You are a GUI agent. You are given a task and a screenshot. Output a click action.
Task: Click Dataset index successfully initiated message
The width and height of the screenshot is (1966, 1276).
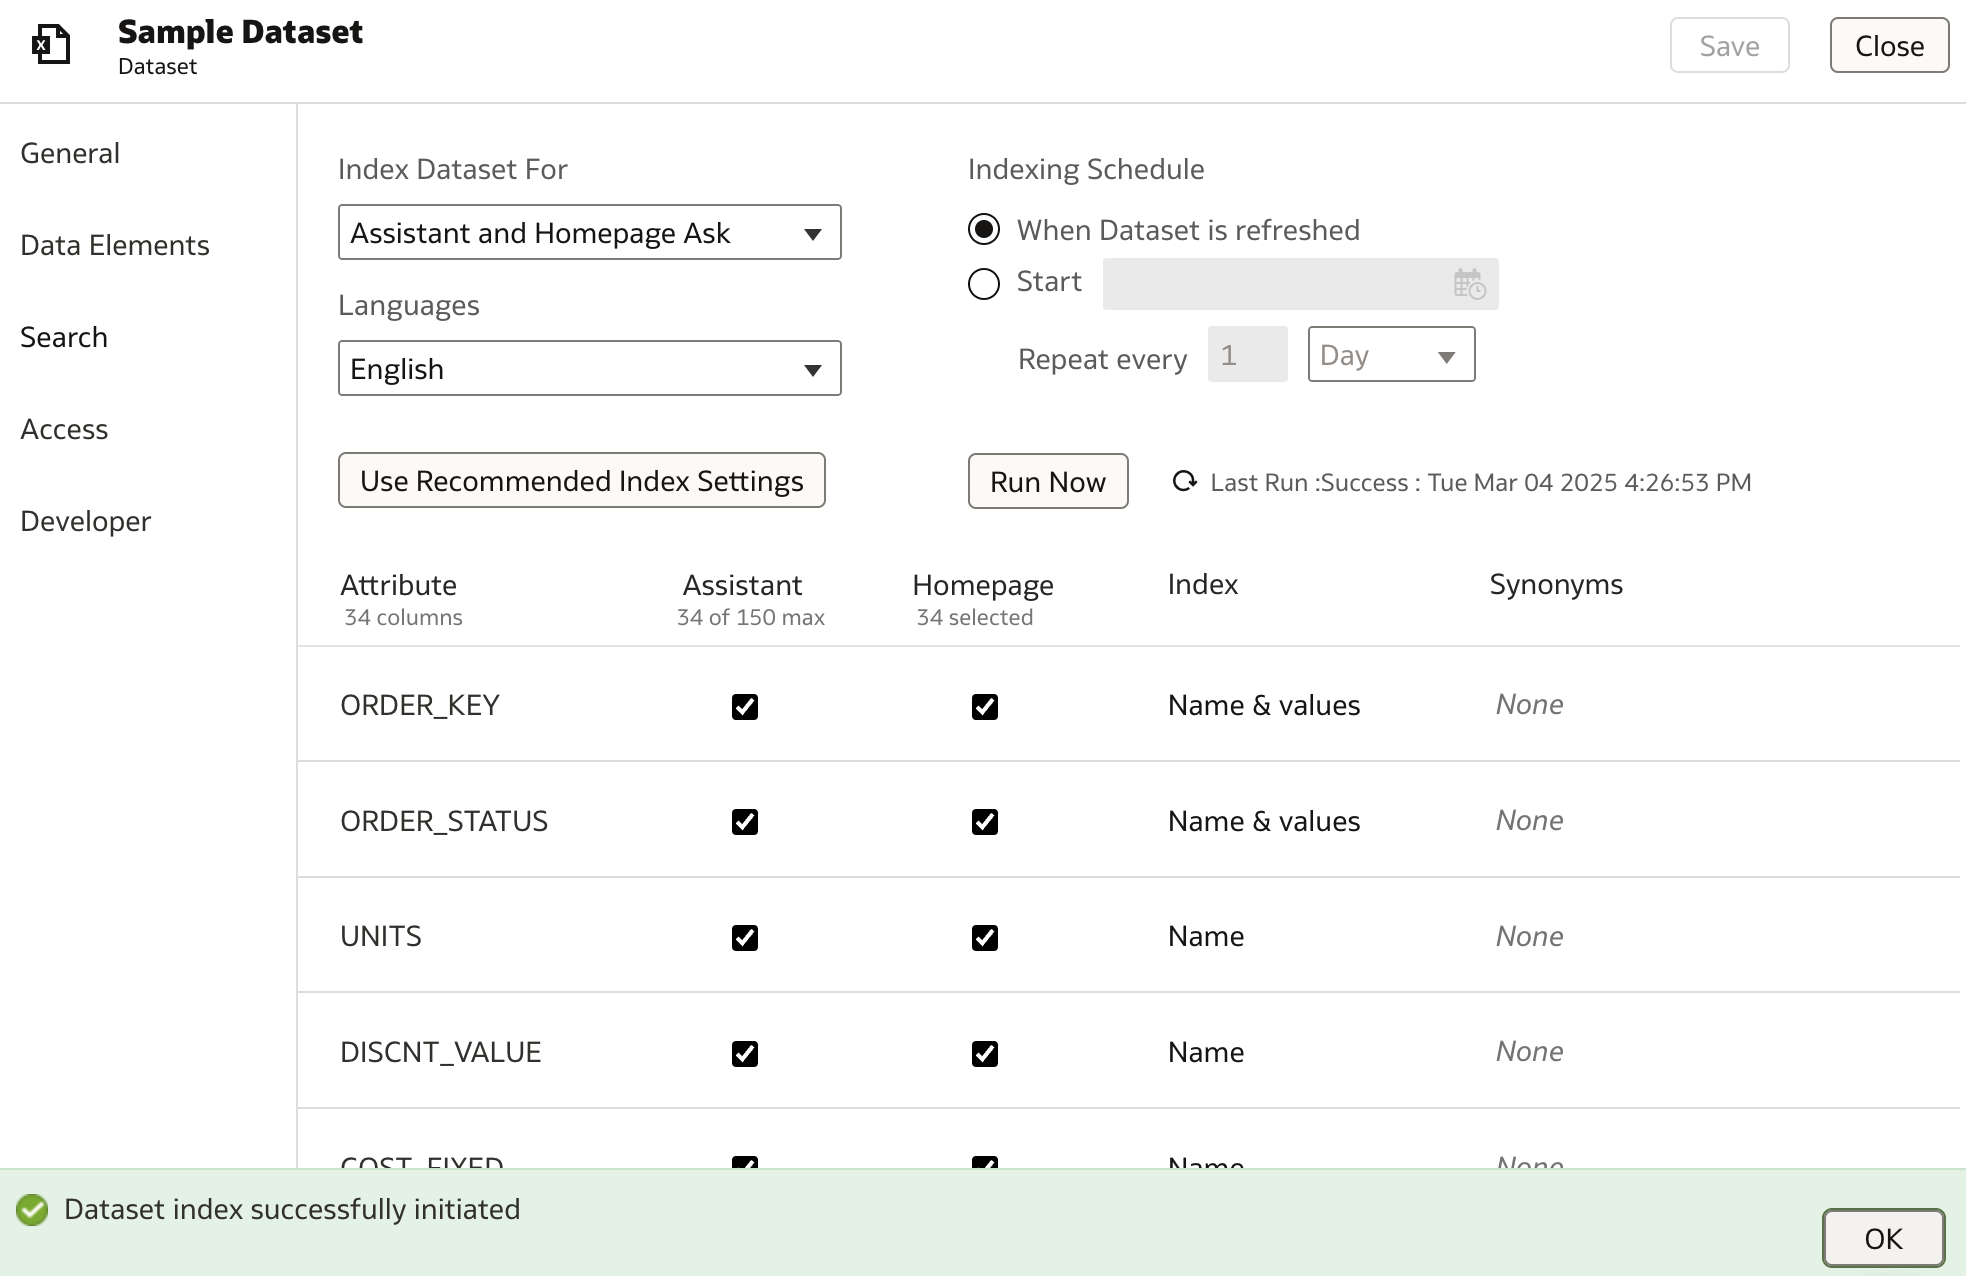(x=292, y=1209)
